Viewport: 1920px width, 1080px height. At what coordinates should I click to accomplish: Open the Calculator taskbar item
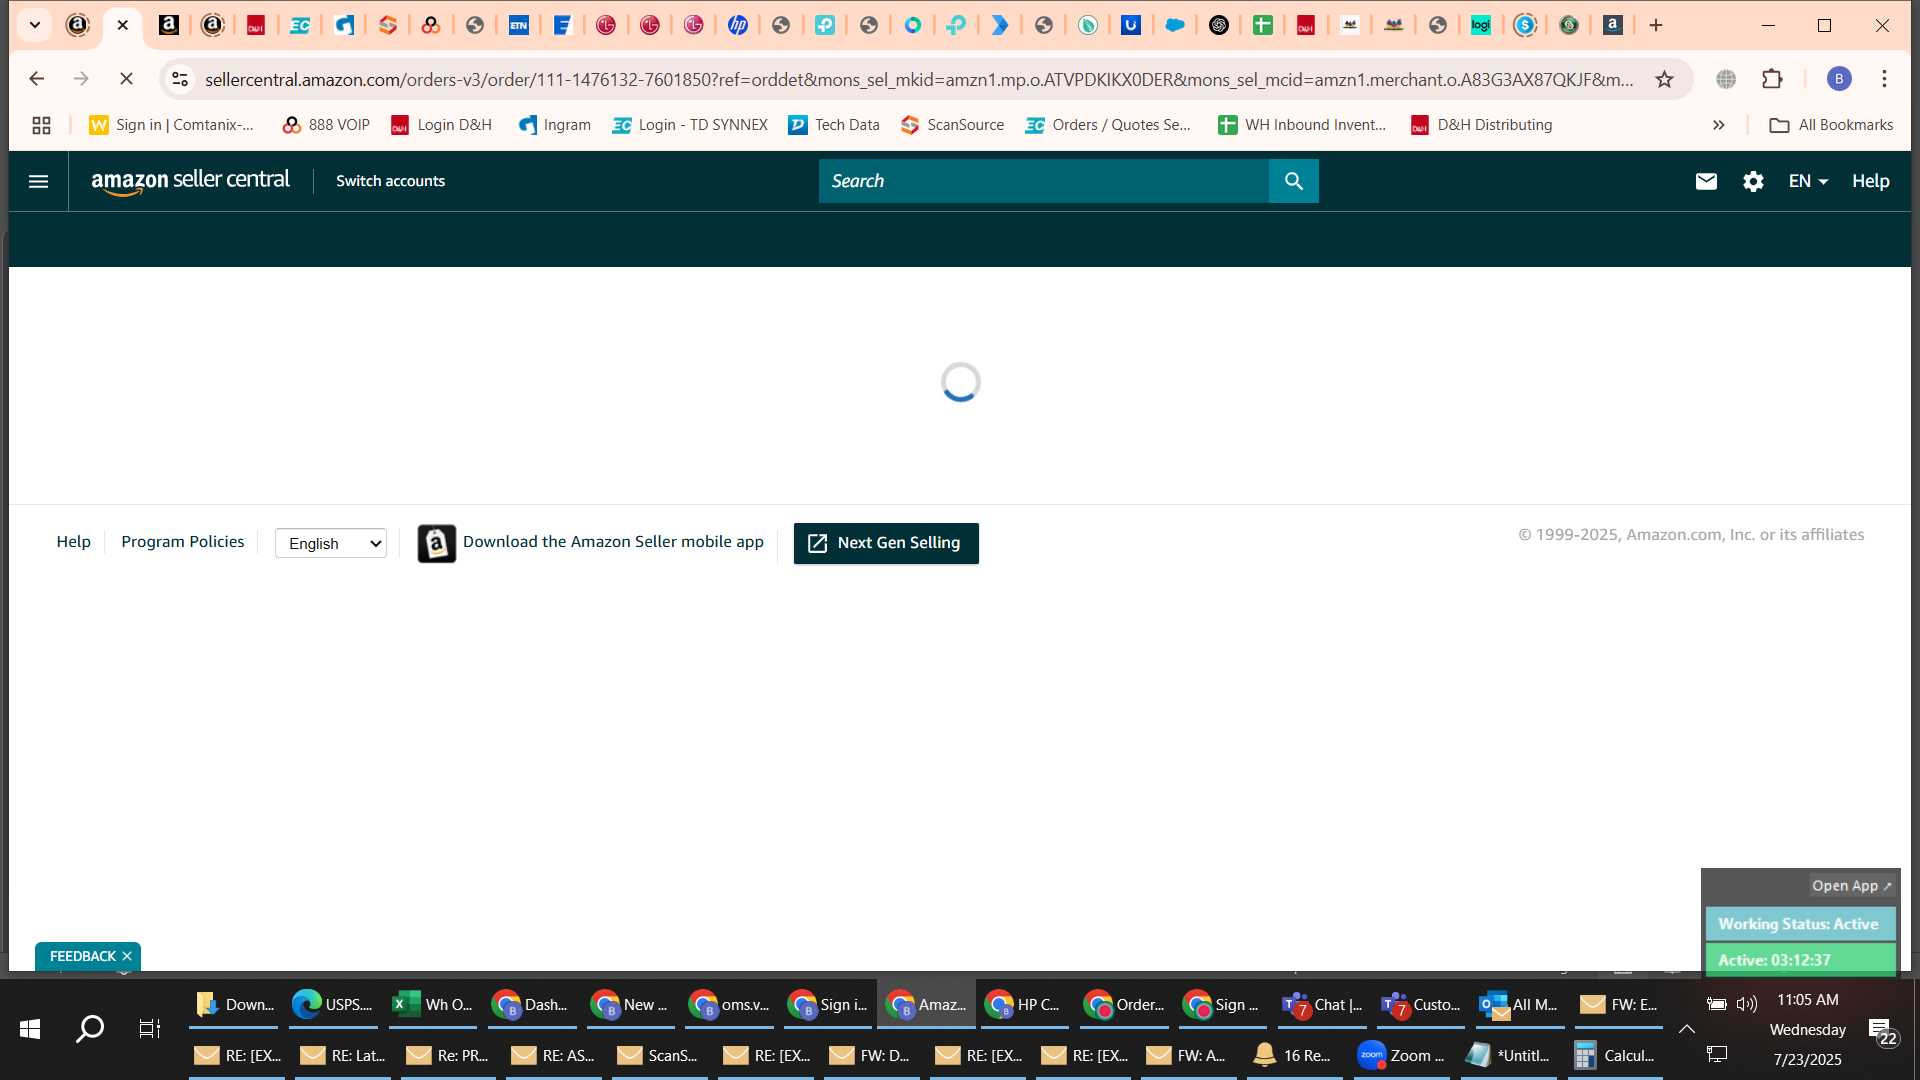pyautogui.click(x=1614, y=1055)
